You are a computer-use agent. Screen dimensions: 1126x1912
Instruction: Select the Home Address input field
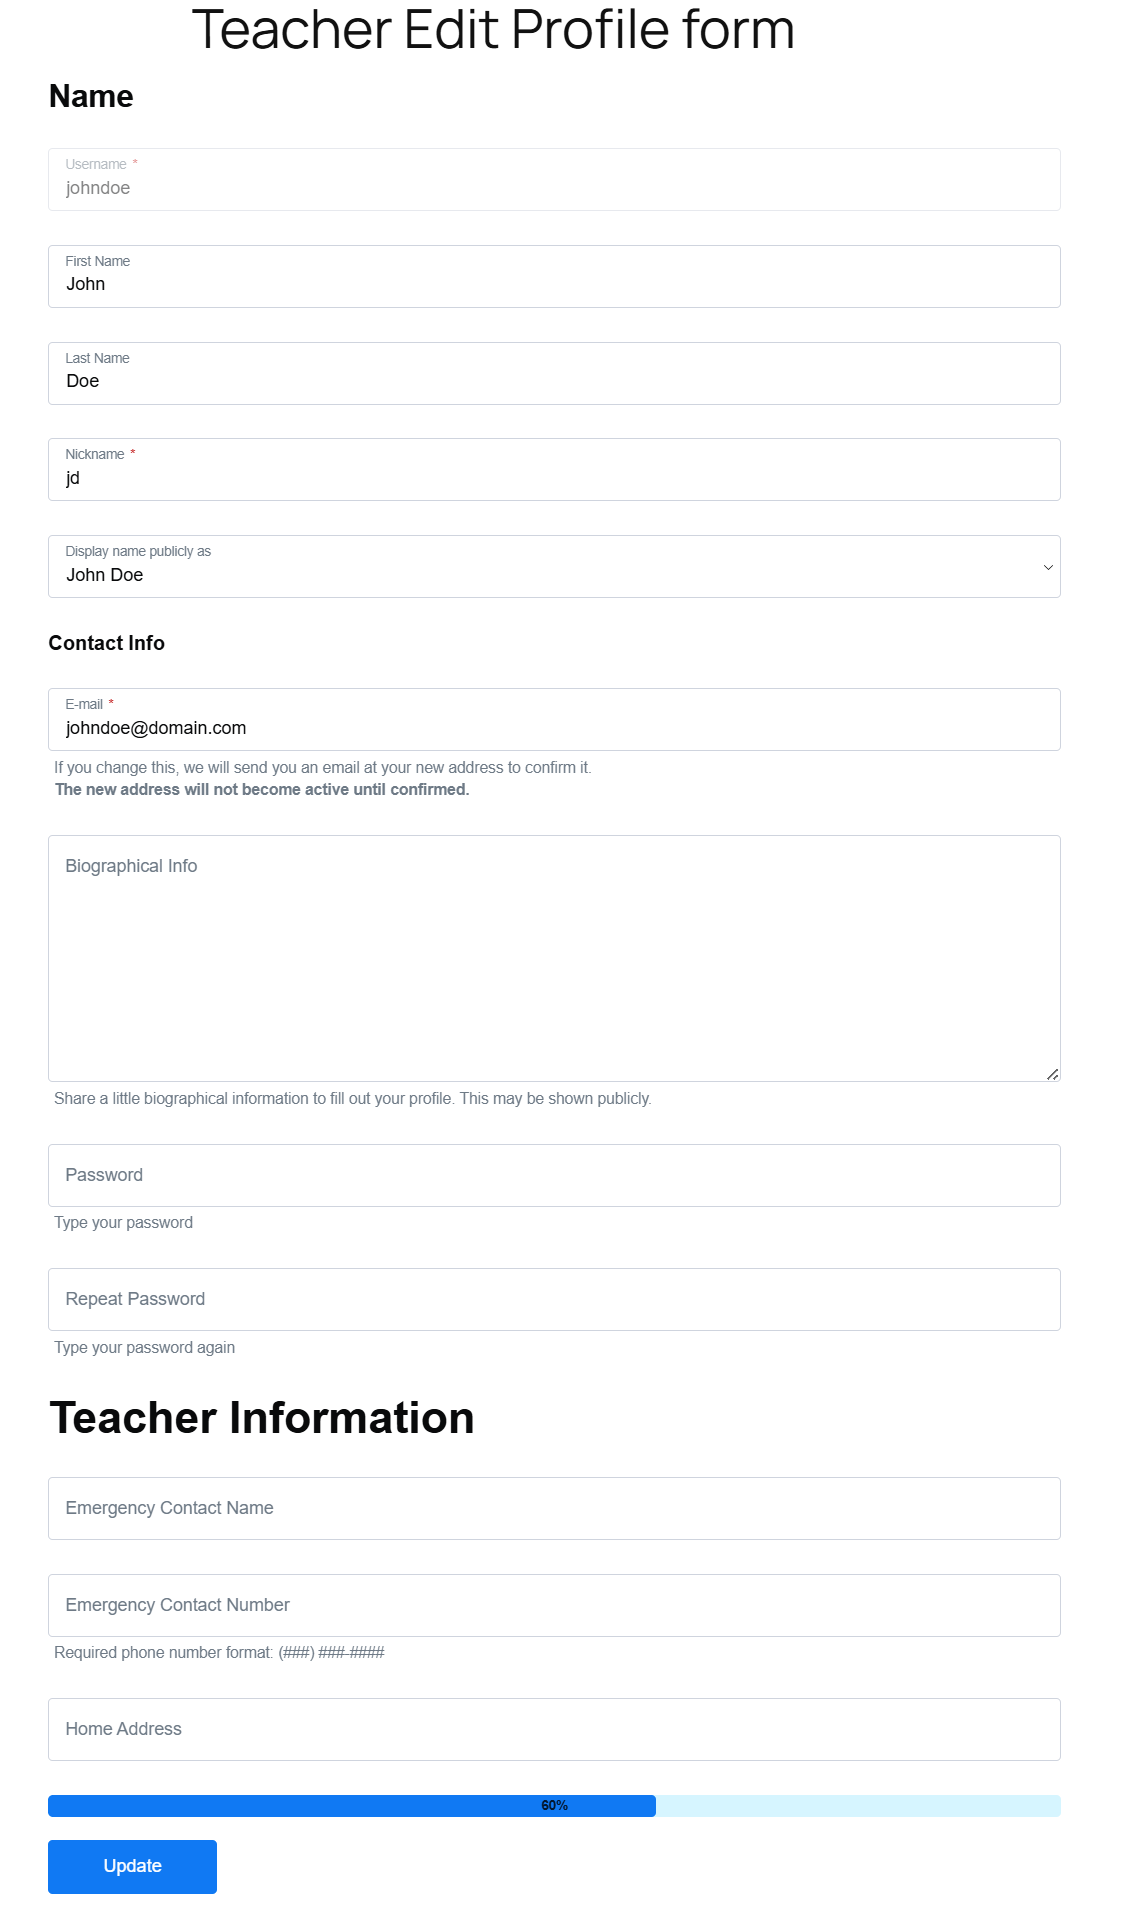coord(554,1728)
